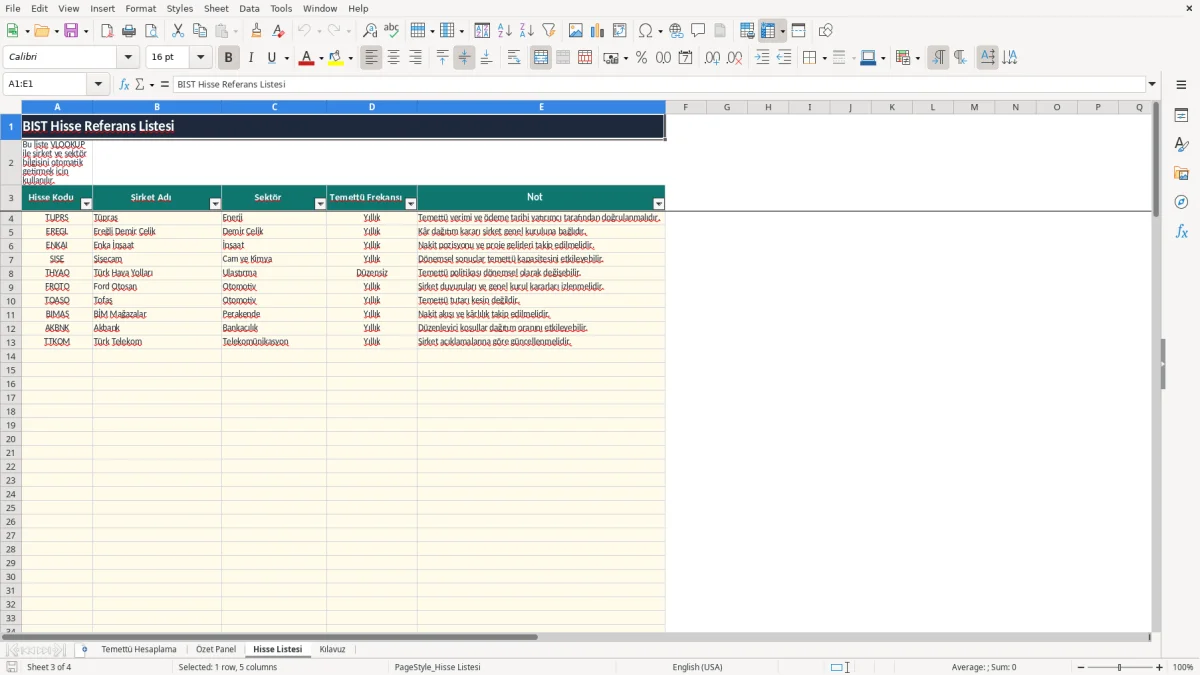This screenshot has width=1200, height=675.
Task: Open the Format menu
Action: click(141, 8)
